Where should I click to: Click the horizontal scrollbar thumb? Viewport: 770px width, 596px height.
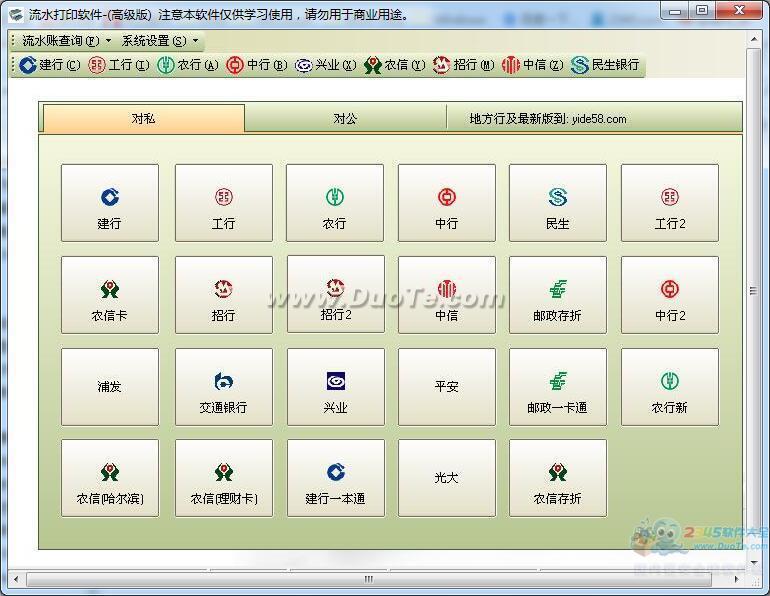369,579
